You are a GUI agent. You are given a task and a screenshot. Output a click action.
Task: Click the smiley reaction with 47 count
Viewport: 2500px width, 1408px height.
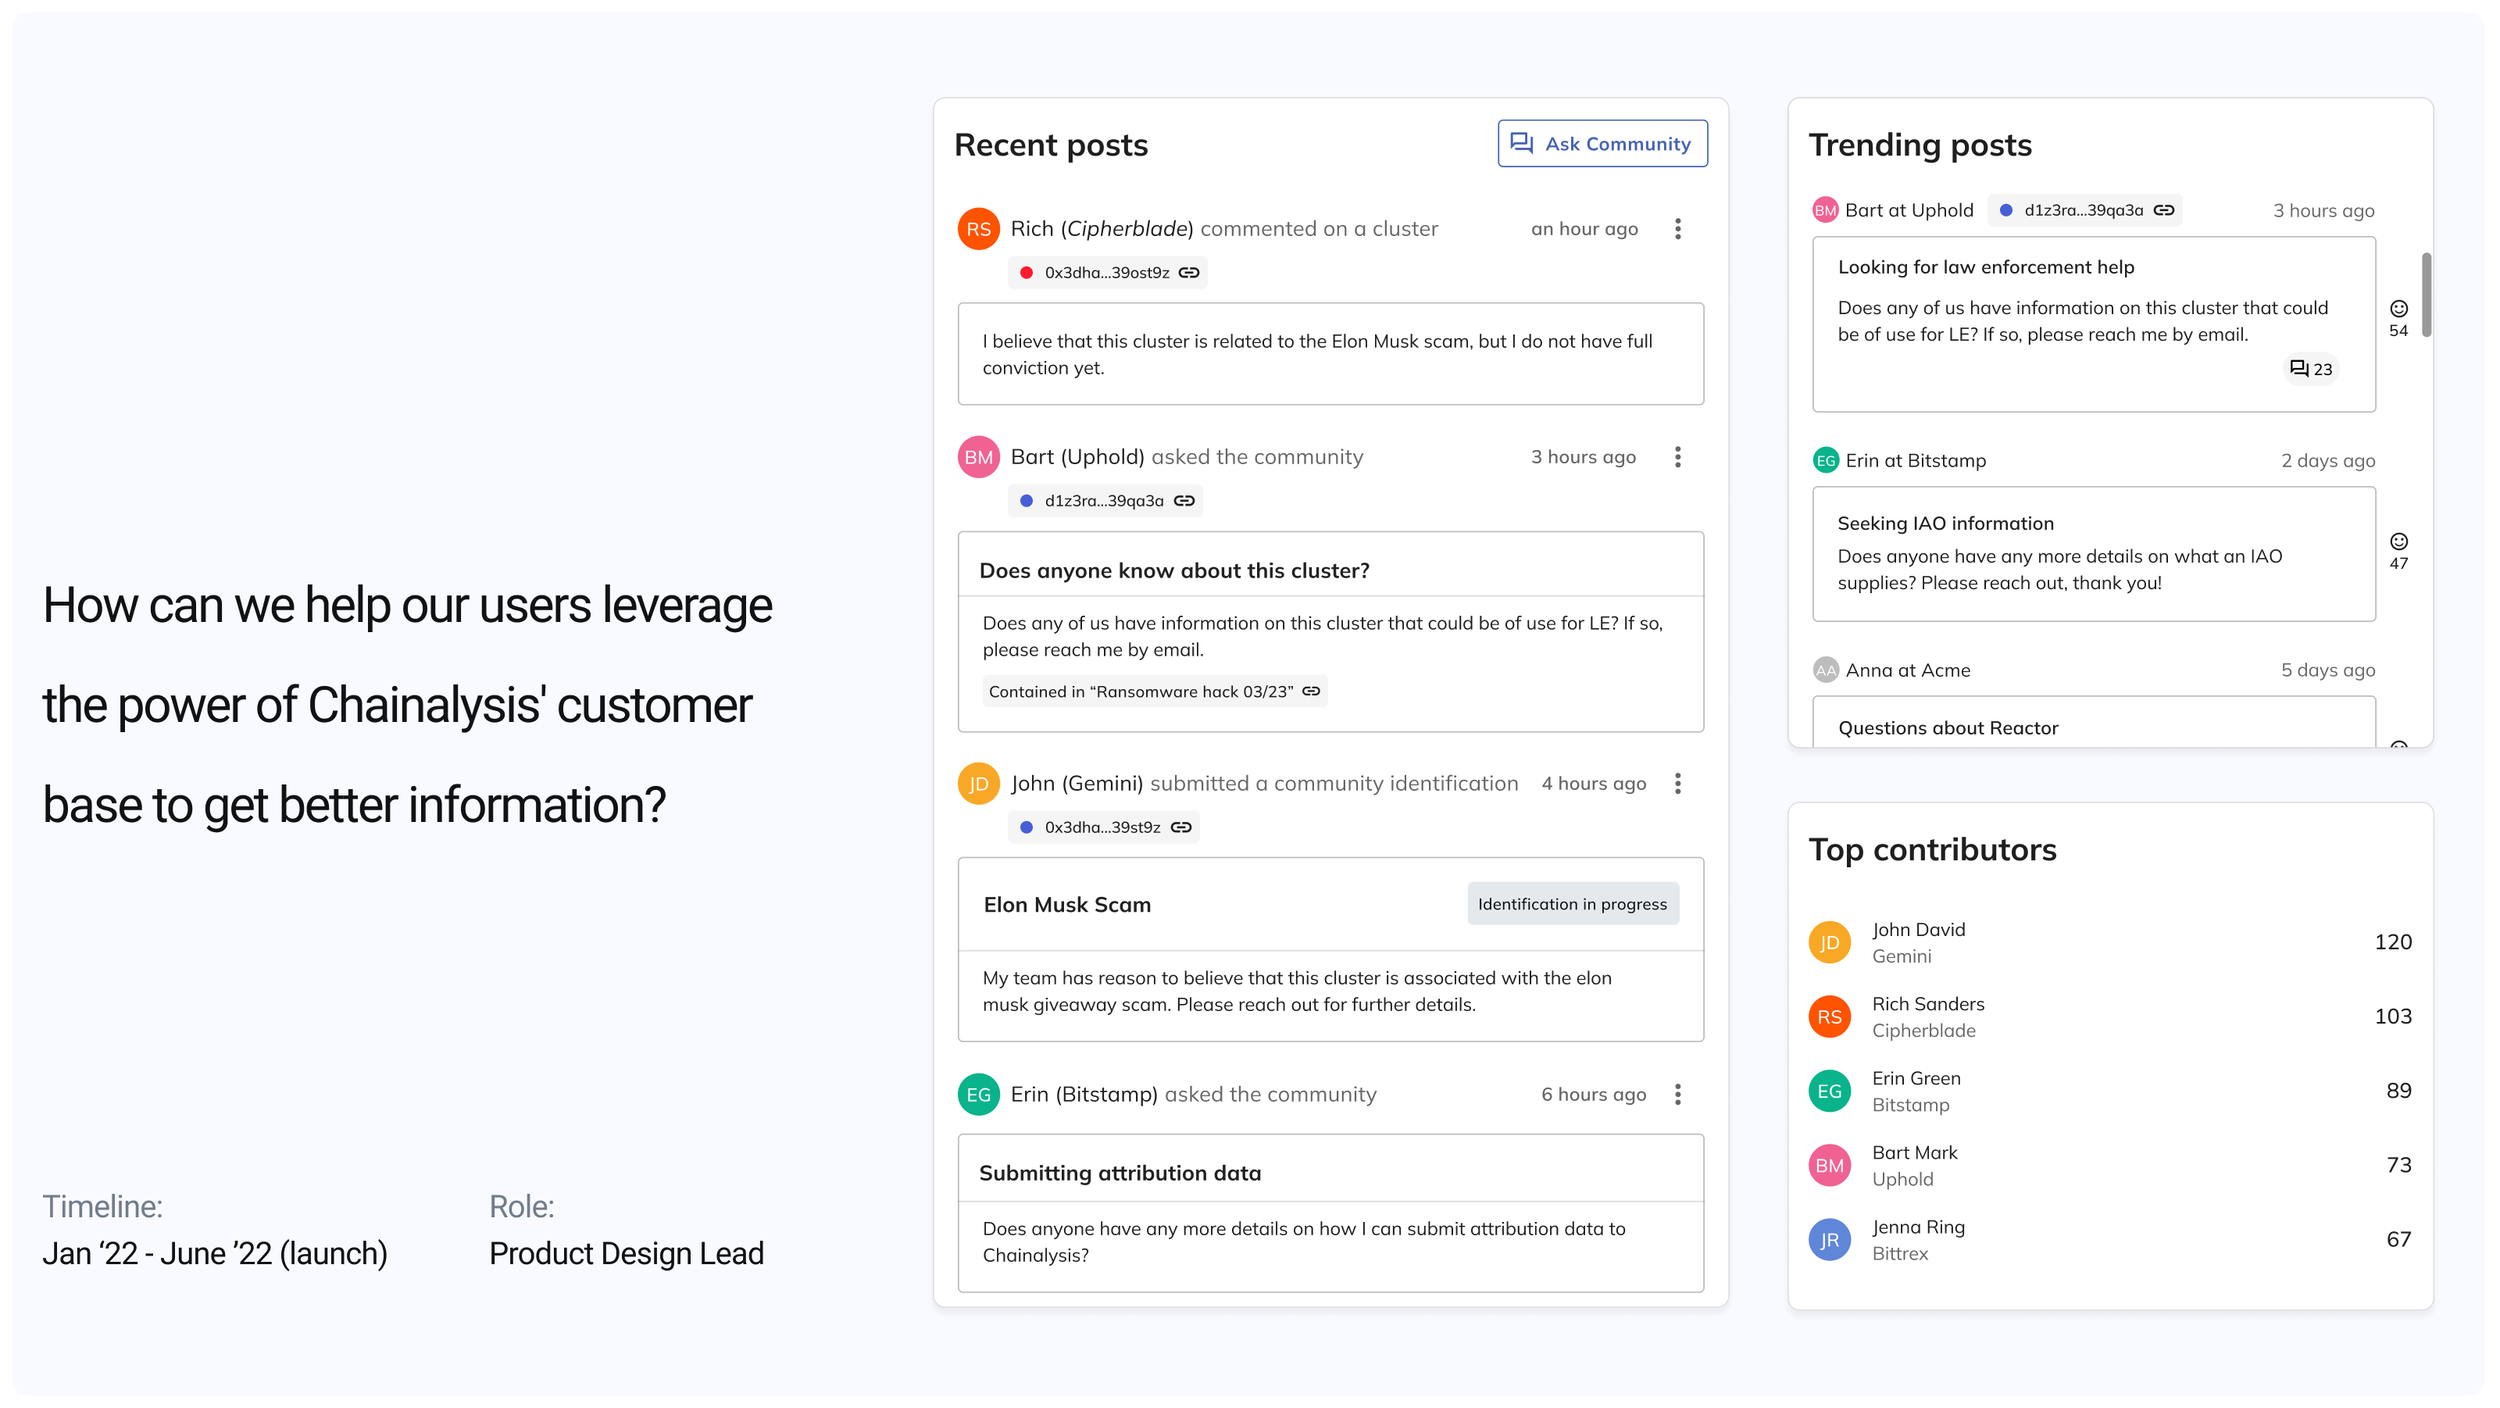2398,542
